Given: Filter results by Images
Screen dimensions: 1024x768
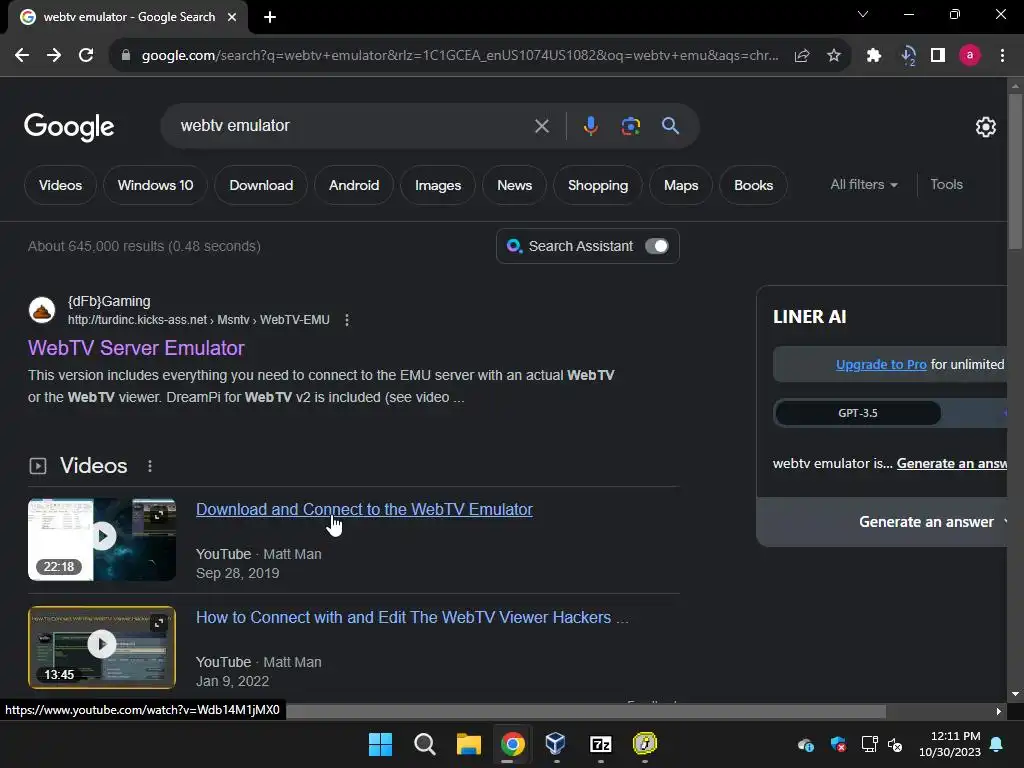Looking at the screenshot, I should tap(438, 185).
